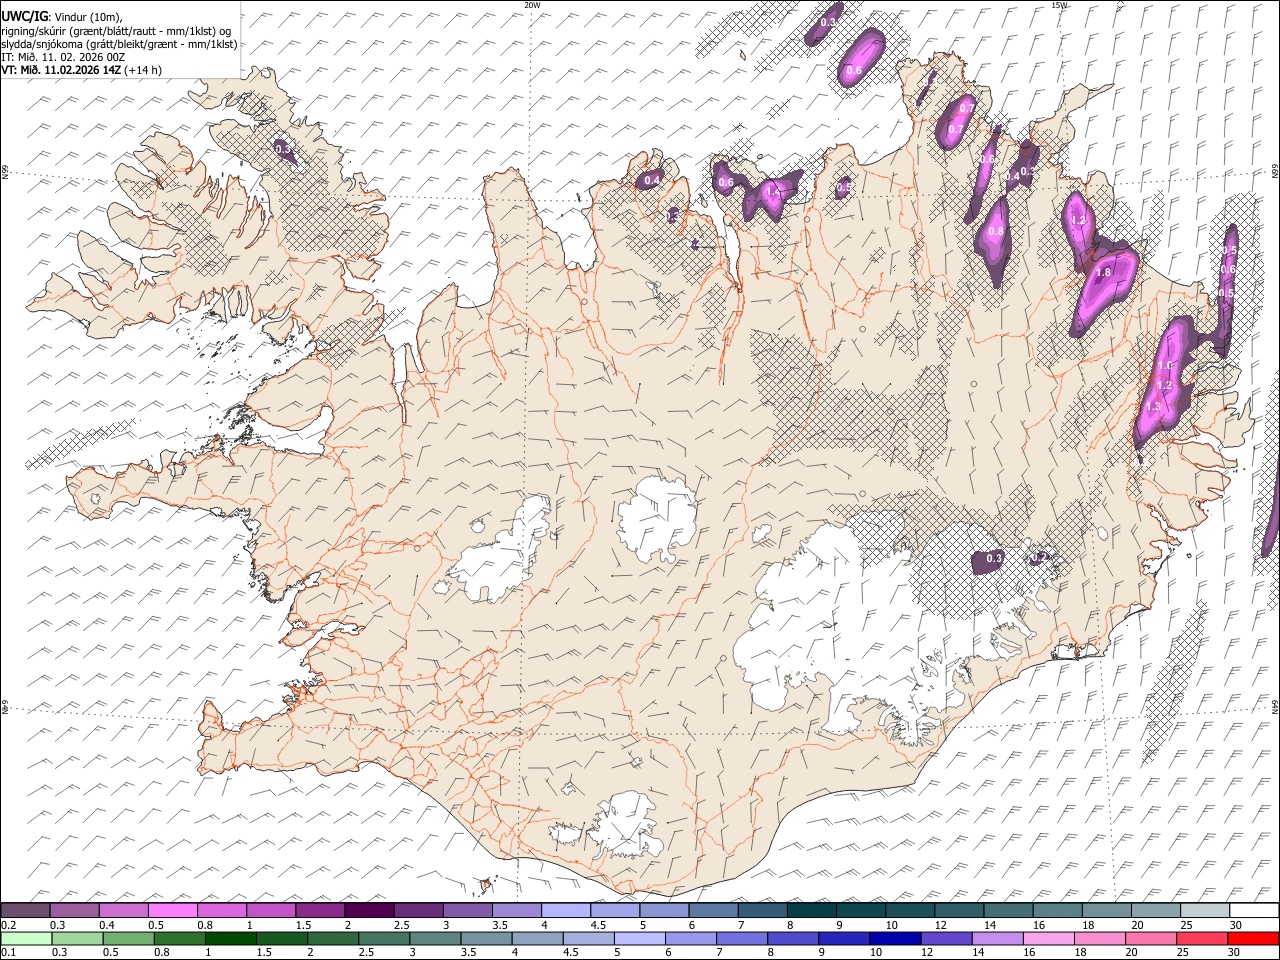
Task: Choose the 8 blue swatch in the lower legend
Action: [792, 938]
